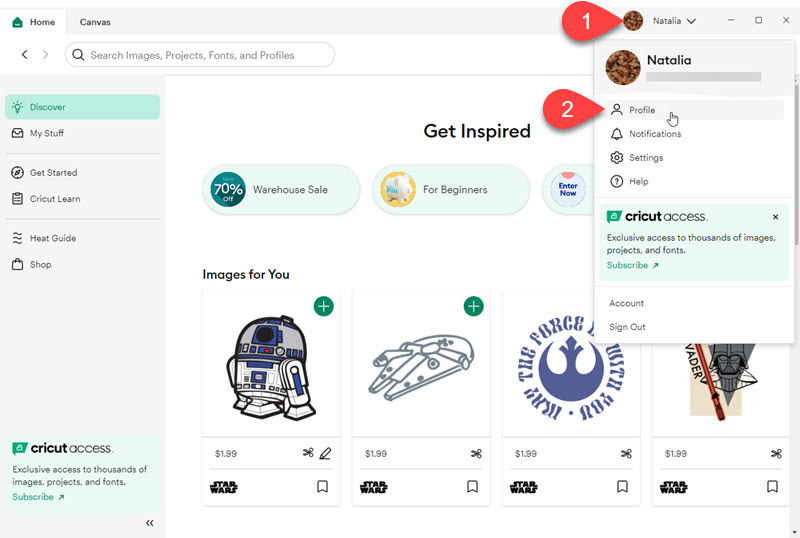The image size is (800, 538).
Task: Open Notifications from the profile menu
Action: pyautogui.click(x=655, y=134)
